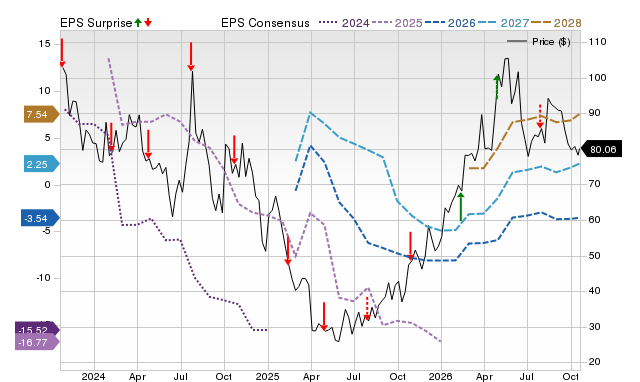Click the dark blue -3.54 value tag
Viewport: 640px width, 382px height.
coord(40,218)
